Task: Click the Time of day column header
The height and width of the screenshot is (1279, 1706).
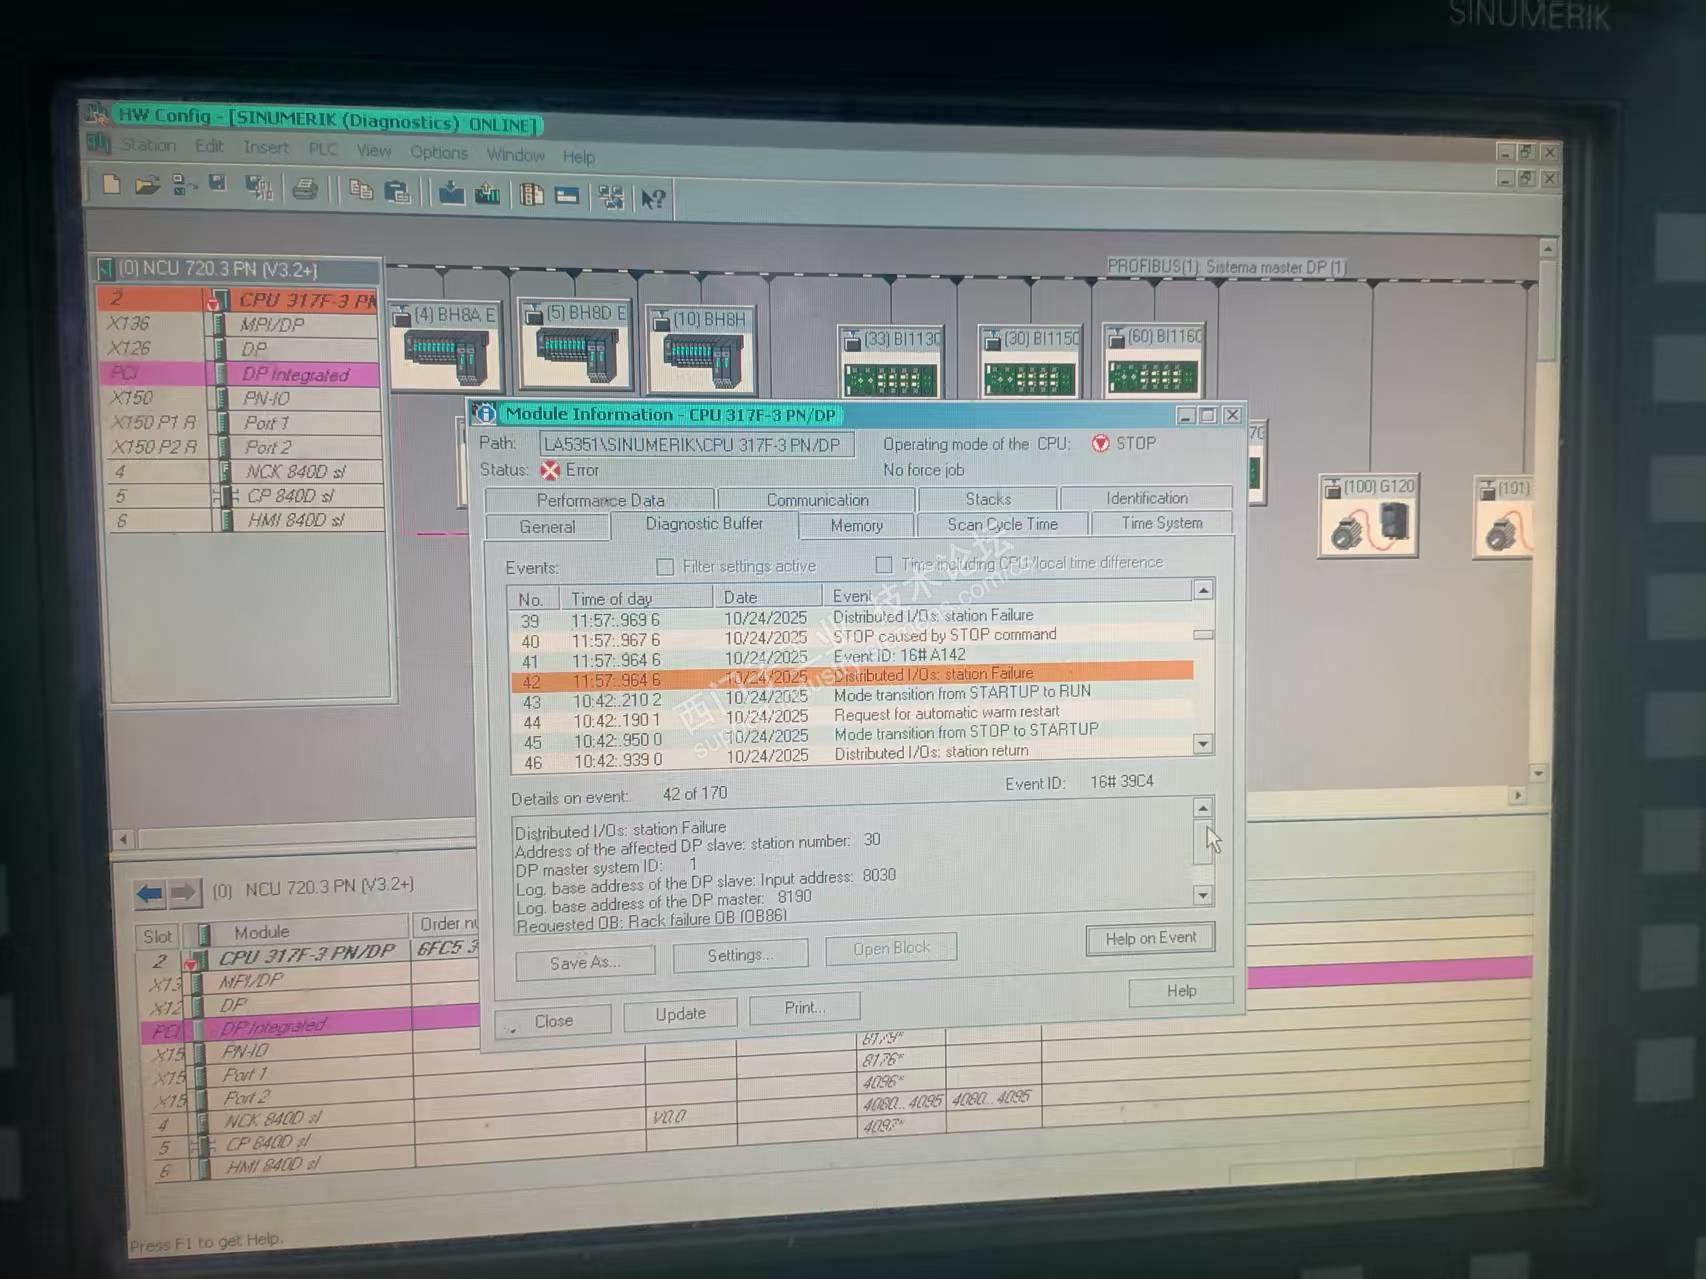Action: 636,598
